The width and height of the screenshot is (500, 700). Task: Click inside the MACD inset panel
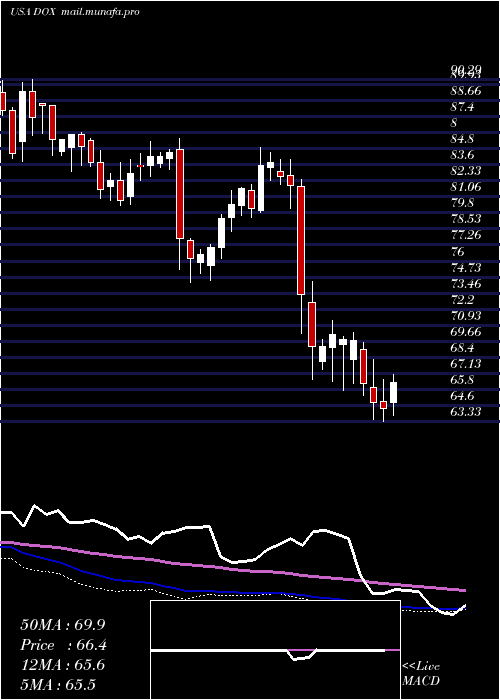(275, 650)
